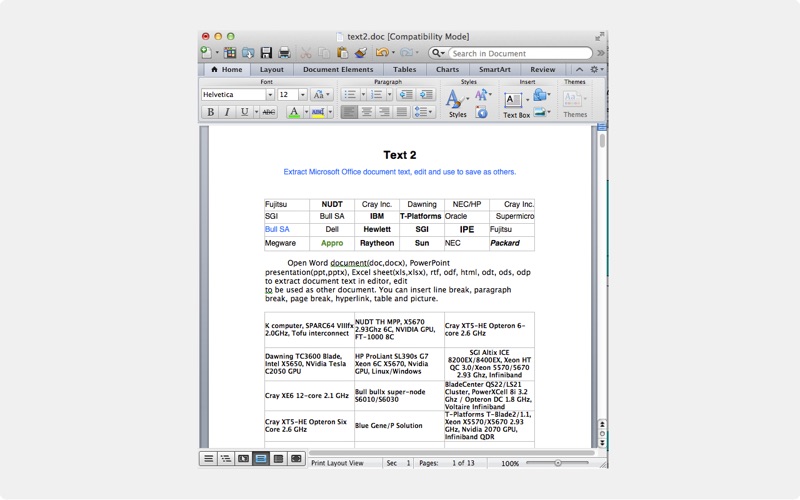Align text right
Viewport: 800px width, 500px height.
tap(384, 112)
